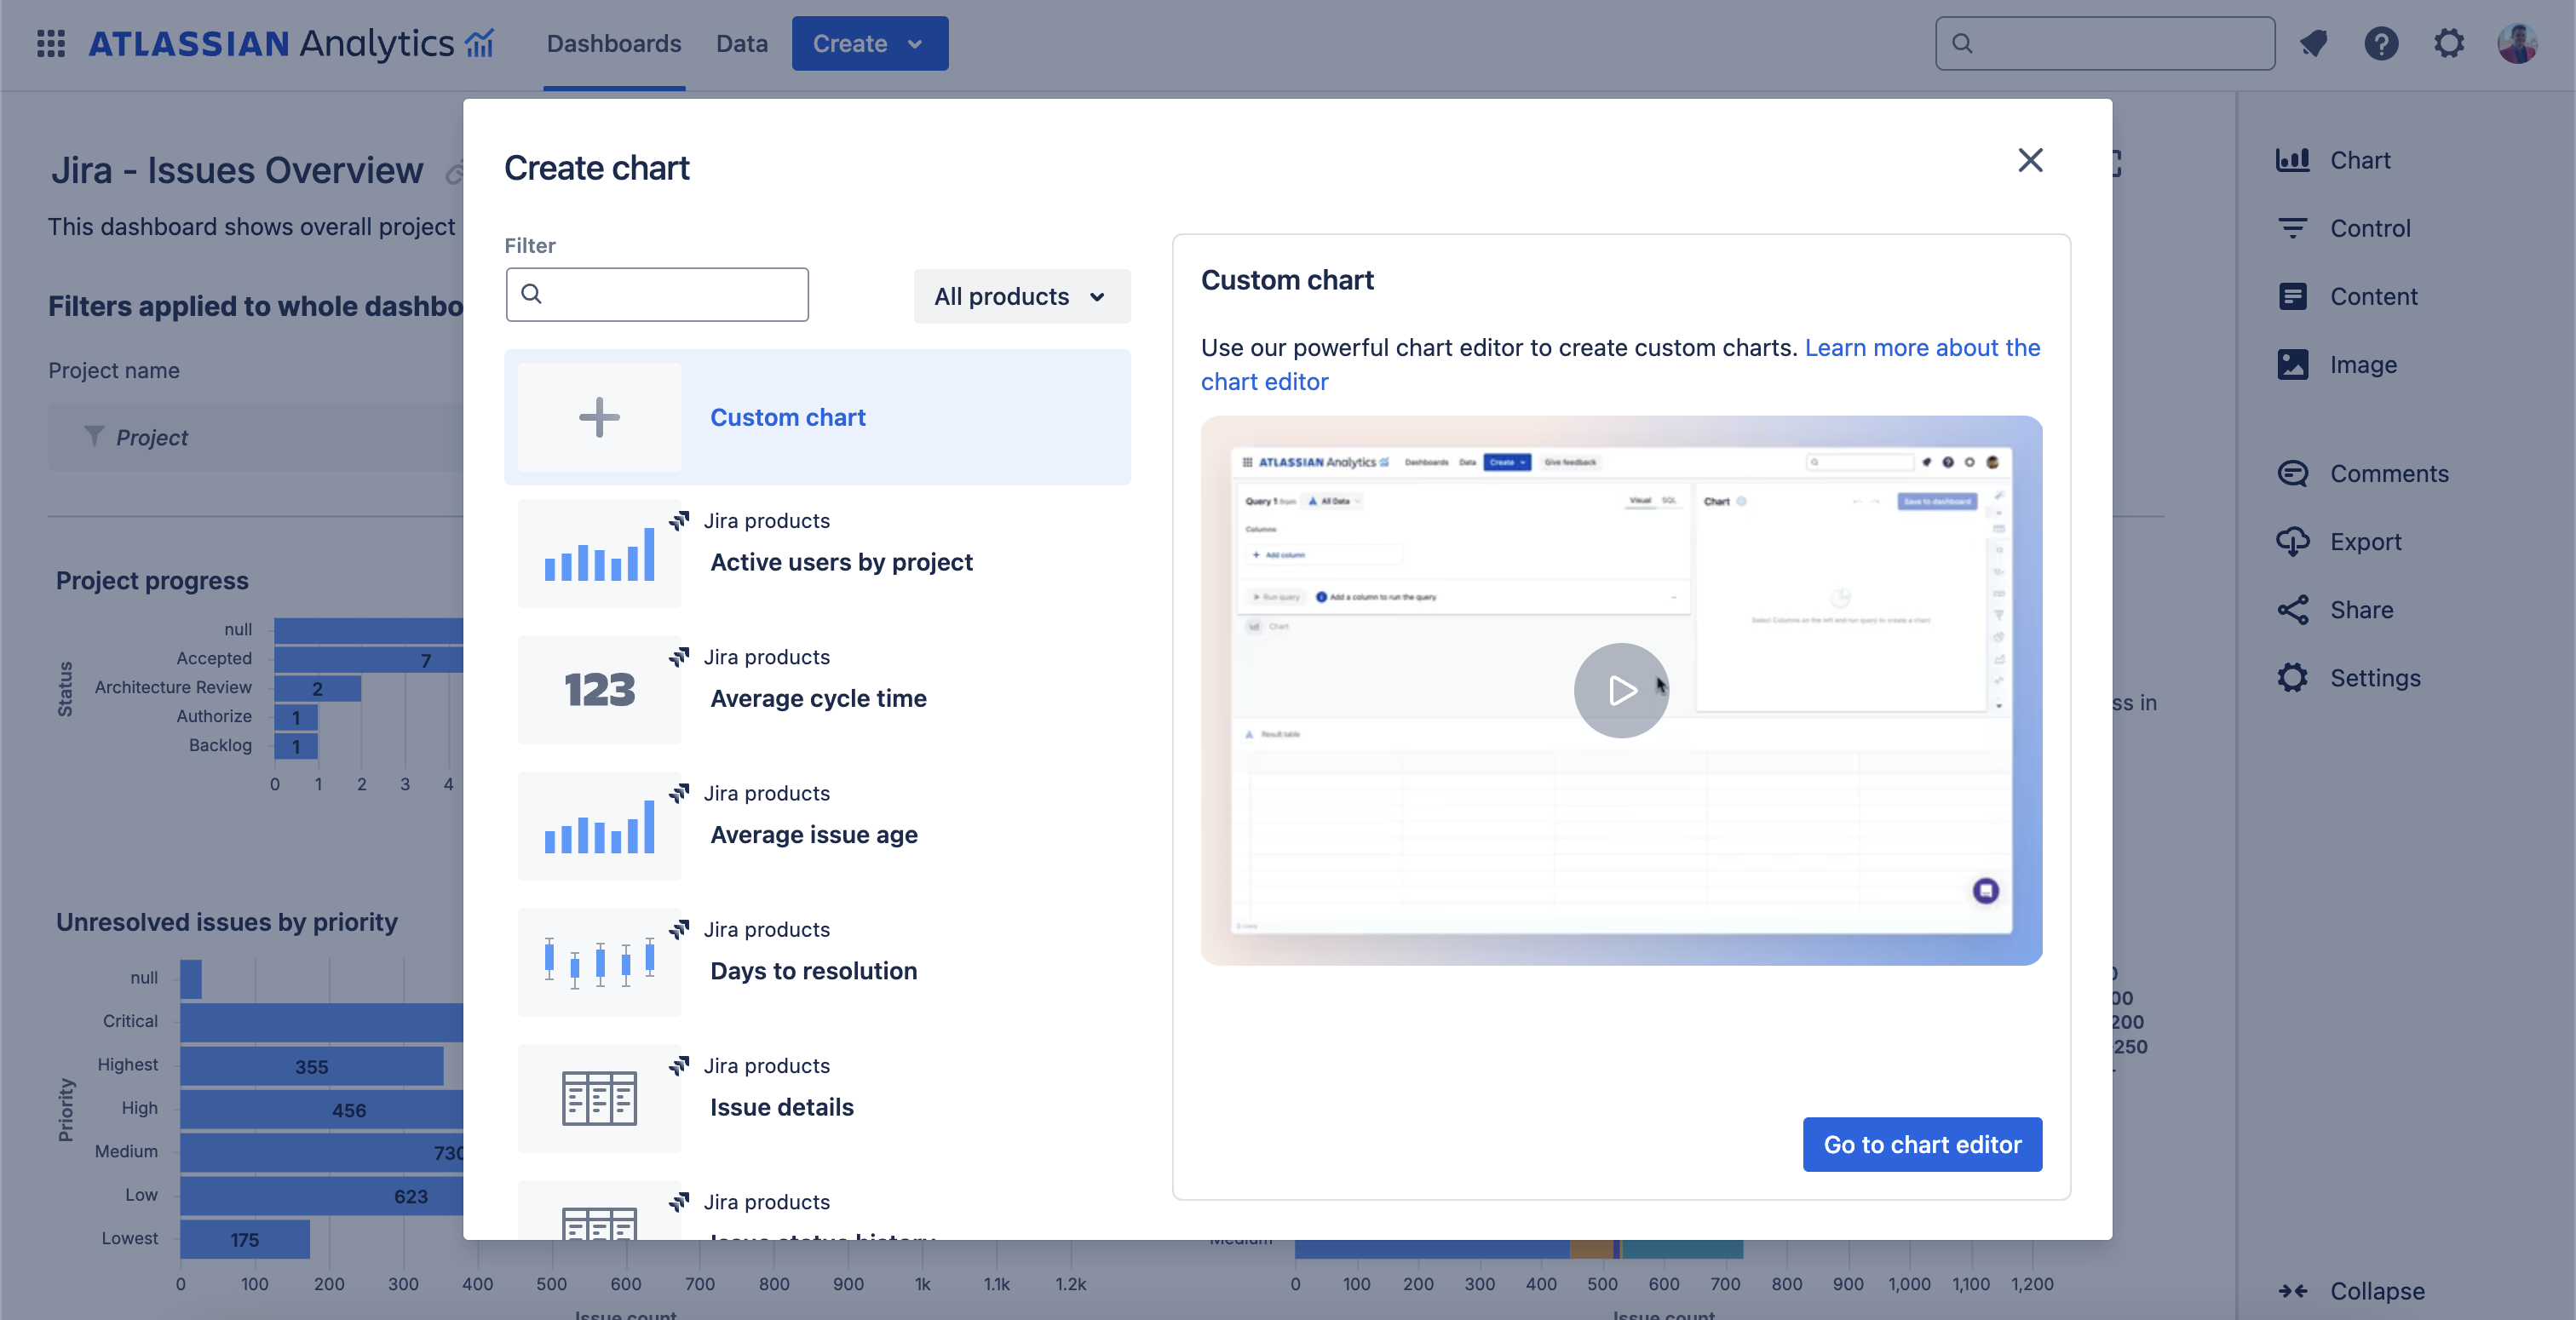This screenshot has width=2576, height=1320.
Task: Click the Highest priority bar showing 355
Action: coord(311,1066)
